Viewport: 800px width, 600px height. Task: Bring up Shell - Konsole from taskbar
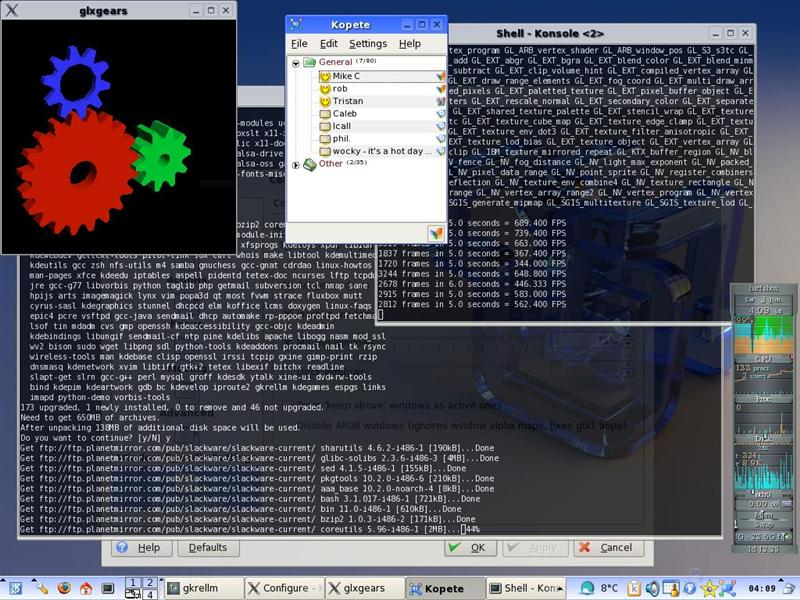point(526,588)
